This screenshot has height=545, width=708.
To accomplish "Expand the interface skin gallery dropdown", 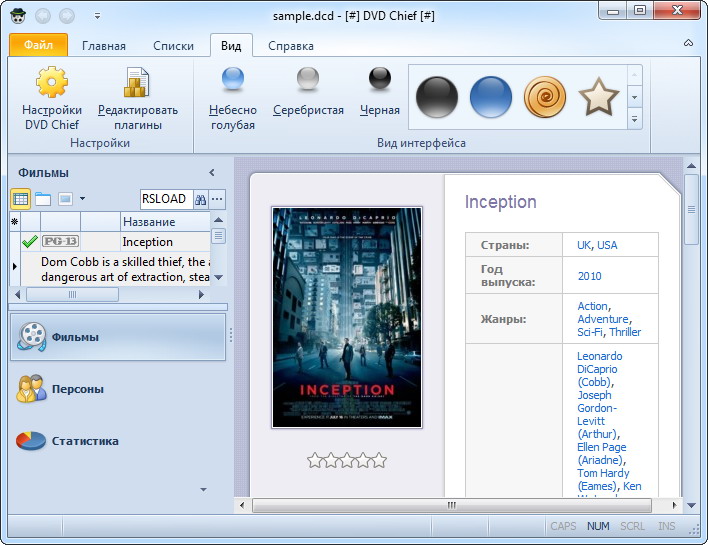I will (634, 119).
